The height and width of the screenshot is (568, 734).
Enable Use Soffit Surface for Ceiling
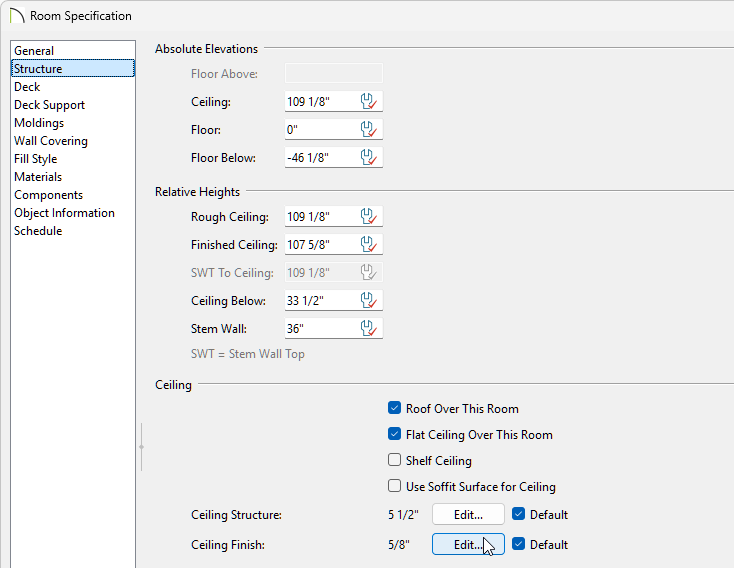click(x=394, y=486)
